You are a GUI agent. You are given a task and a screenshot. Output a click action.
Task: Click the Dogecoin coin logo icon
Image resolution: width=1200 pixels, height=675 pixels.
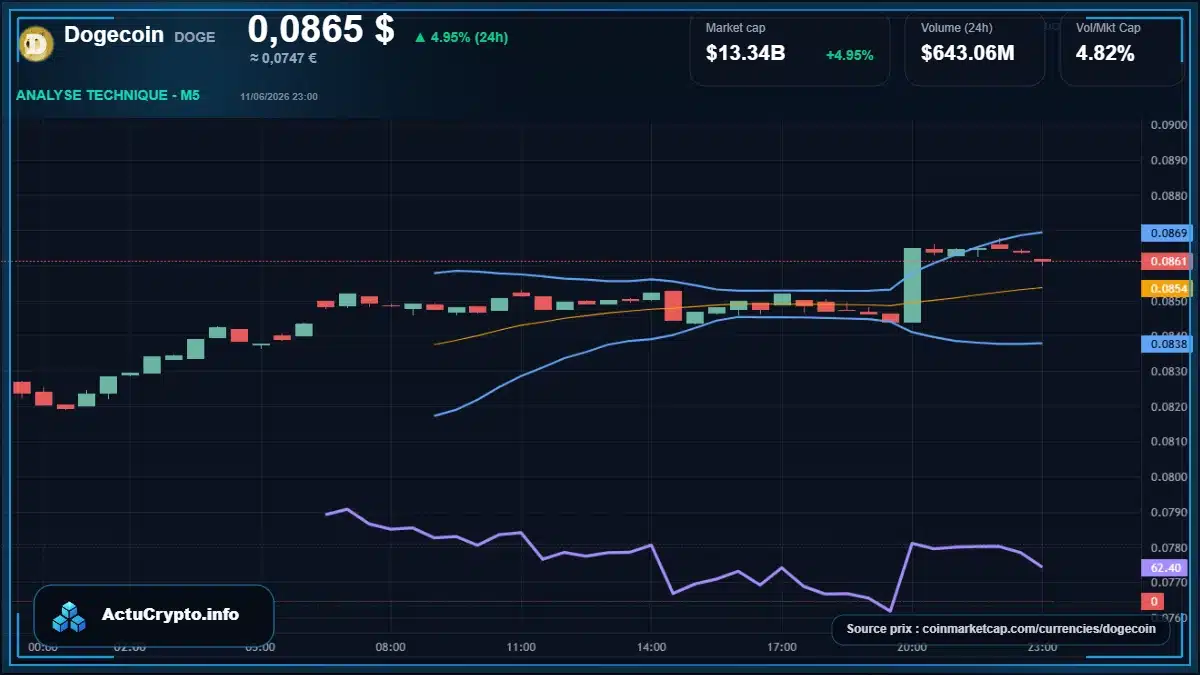36,42
